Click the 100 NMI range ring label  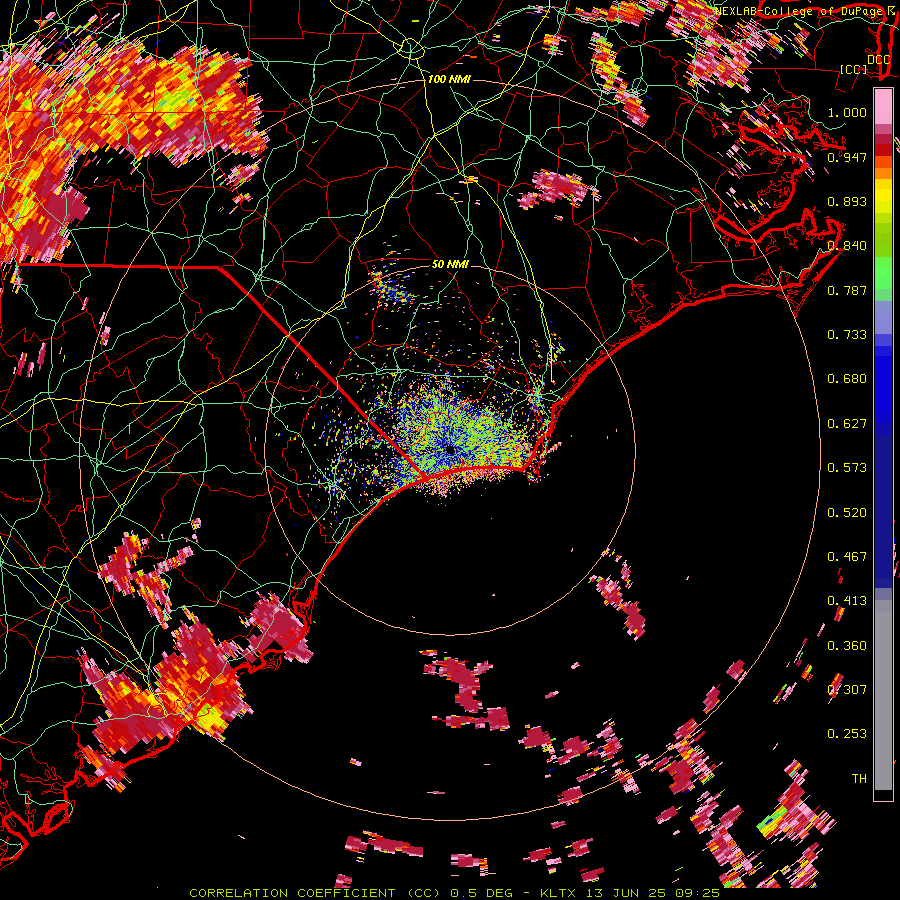pyautogui.click(x=449, y=79)
